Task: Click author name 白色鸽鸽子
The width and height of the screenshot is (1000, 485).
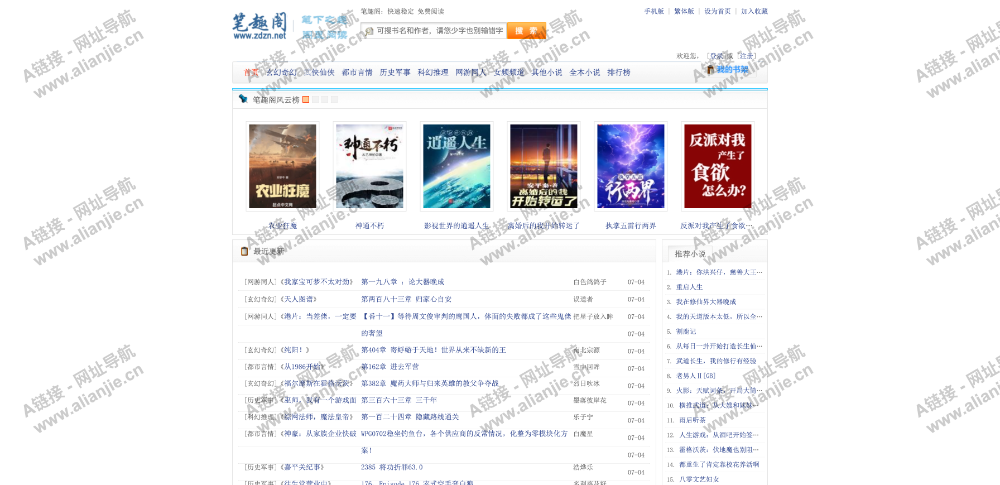Action: click(590, 281)
